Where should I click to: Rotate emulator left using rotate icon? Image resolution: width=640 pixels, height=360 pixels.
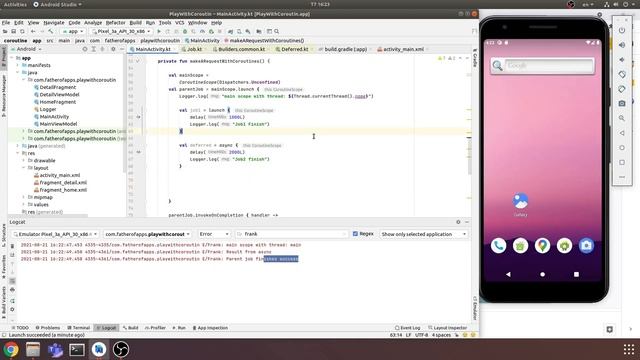coord(622,75)
